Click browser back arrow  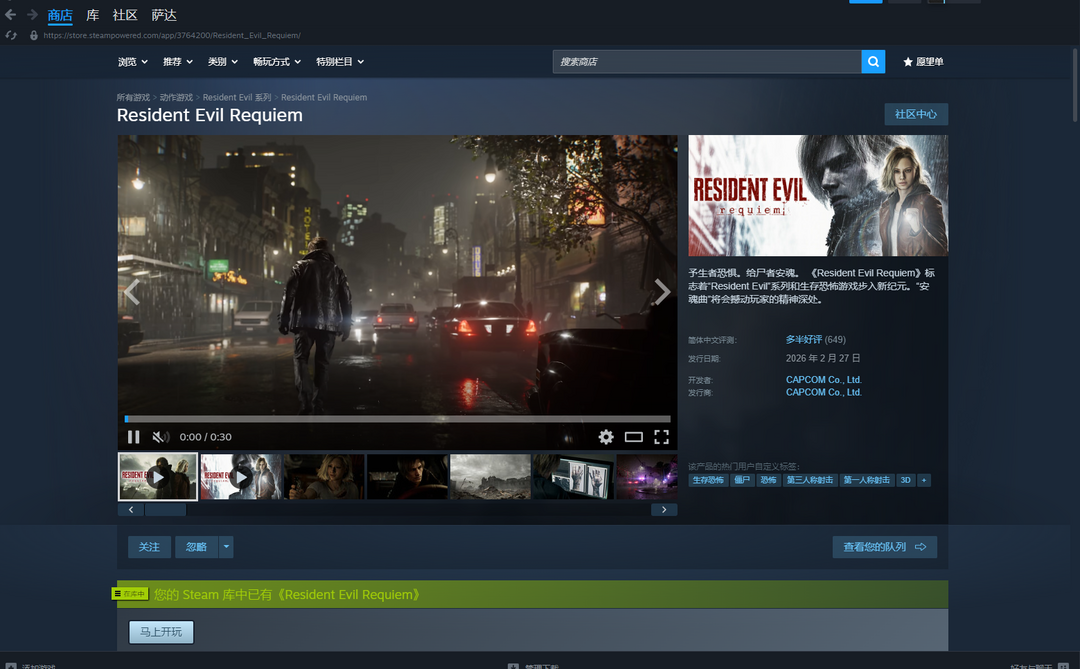11,15
